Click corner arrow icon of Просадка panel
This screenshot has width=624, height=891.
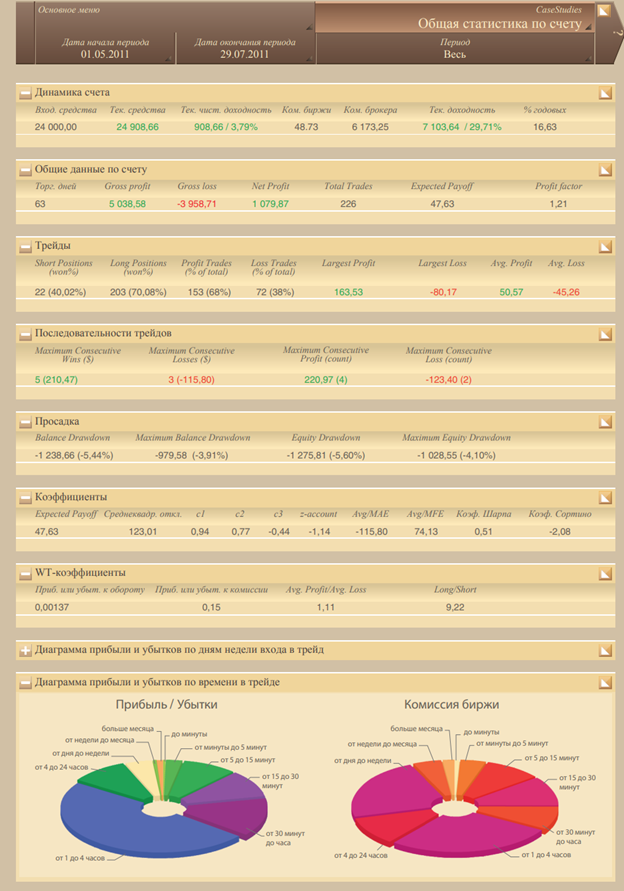pyautogui.click(x=605, y=422)
